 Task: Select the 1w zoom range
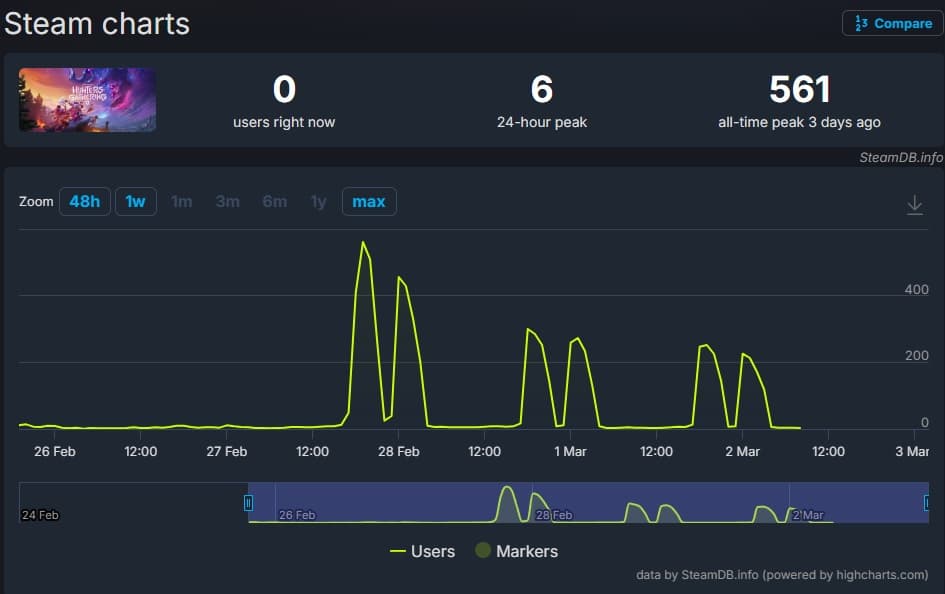pyautogui.click(x=135, y=202)
